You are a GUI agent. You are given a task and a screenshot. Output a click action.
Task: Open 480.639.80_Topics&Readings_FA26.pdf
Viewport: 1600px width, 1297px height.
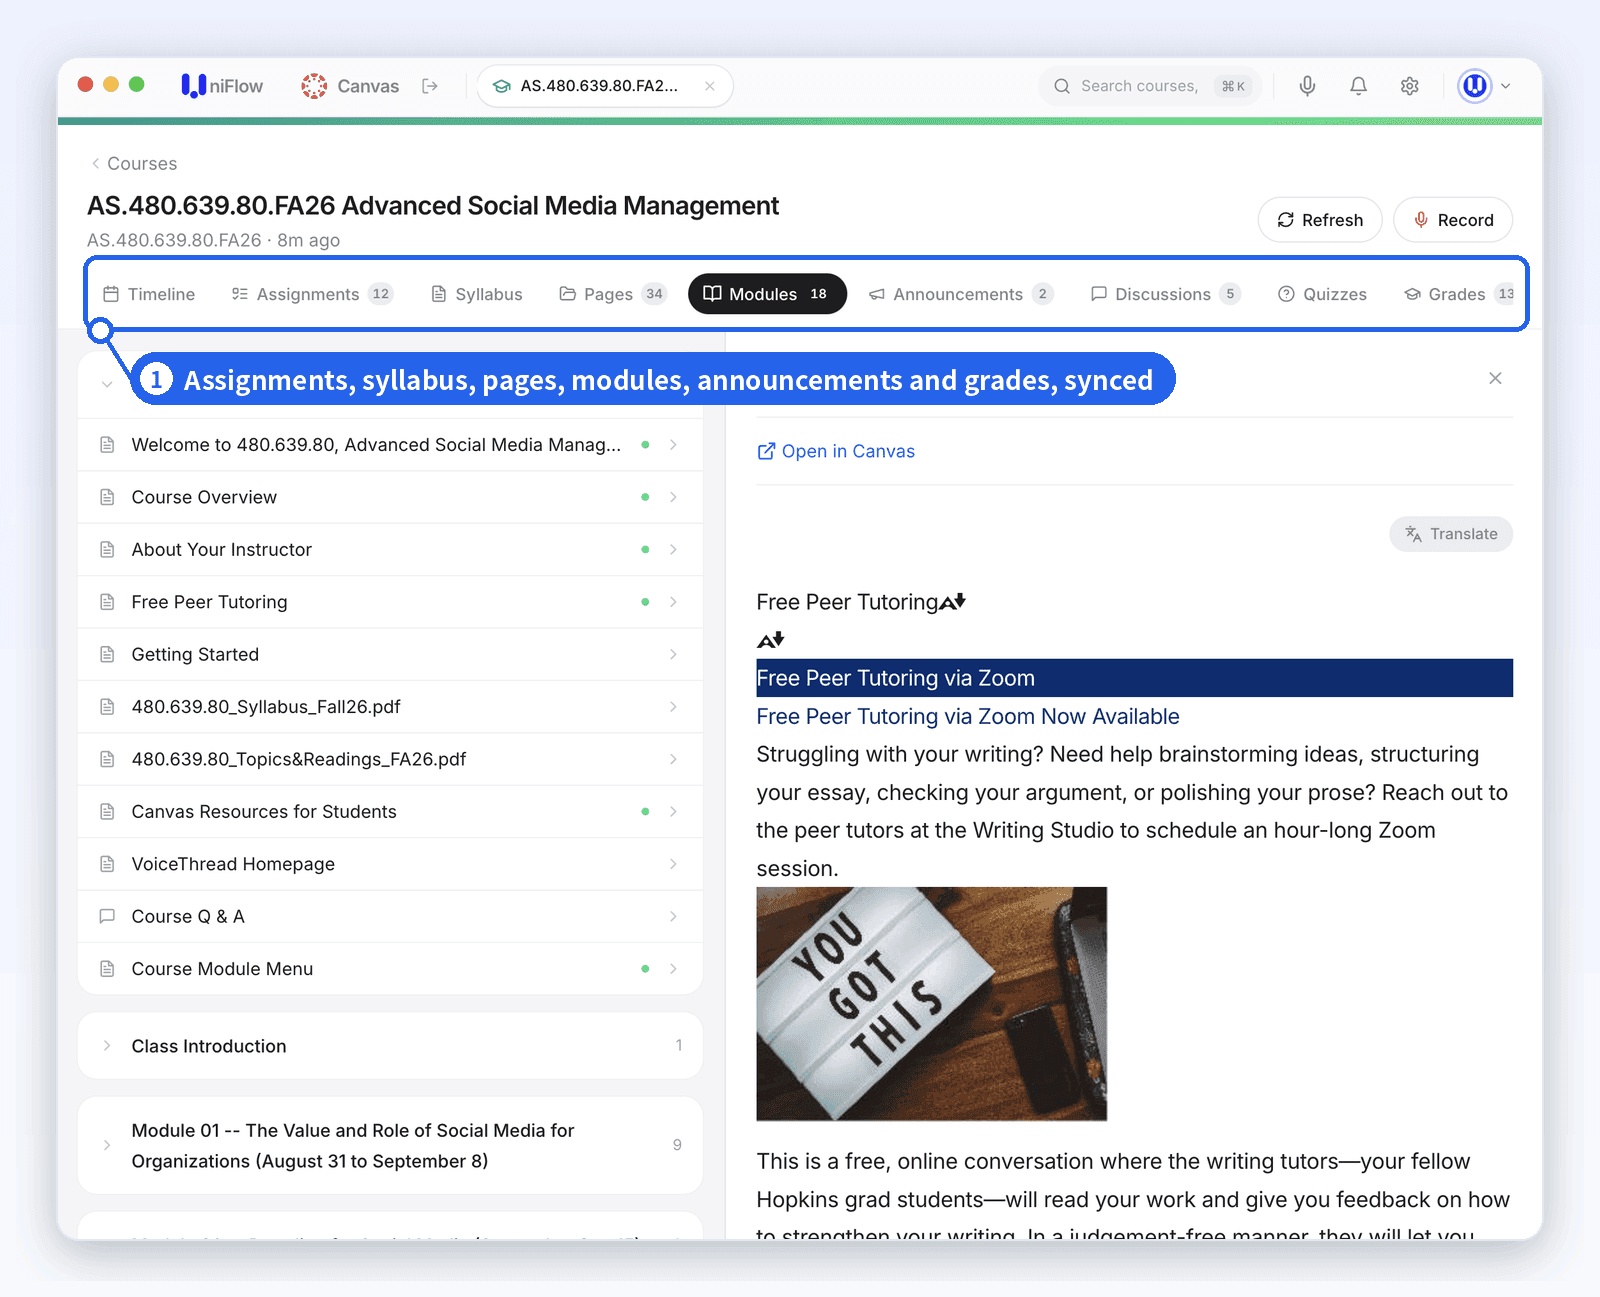click(390, 759)
